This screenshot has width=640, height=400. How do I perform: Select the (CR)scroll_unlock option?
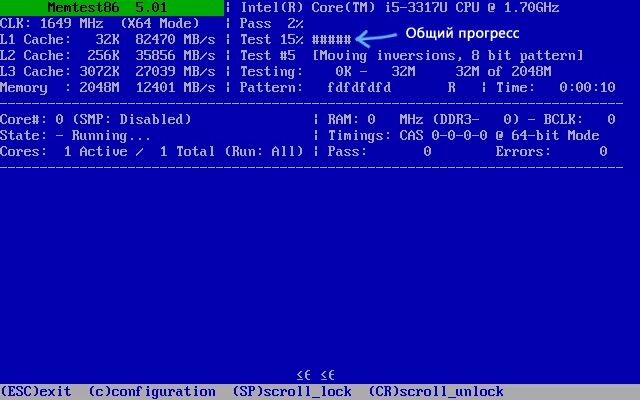pyautogui.click(x=436, y=391)
